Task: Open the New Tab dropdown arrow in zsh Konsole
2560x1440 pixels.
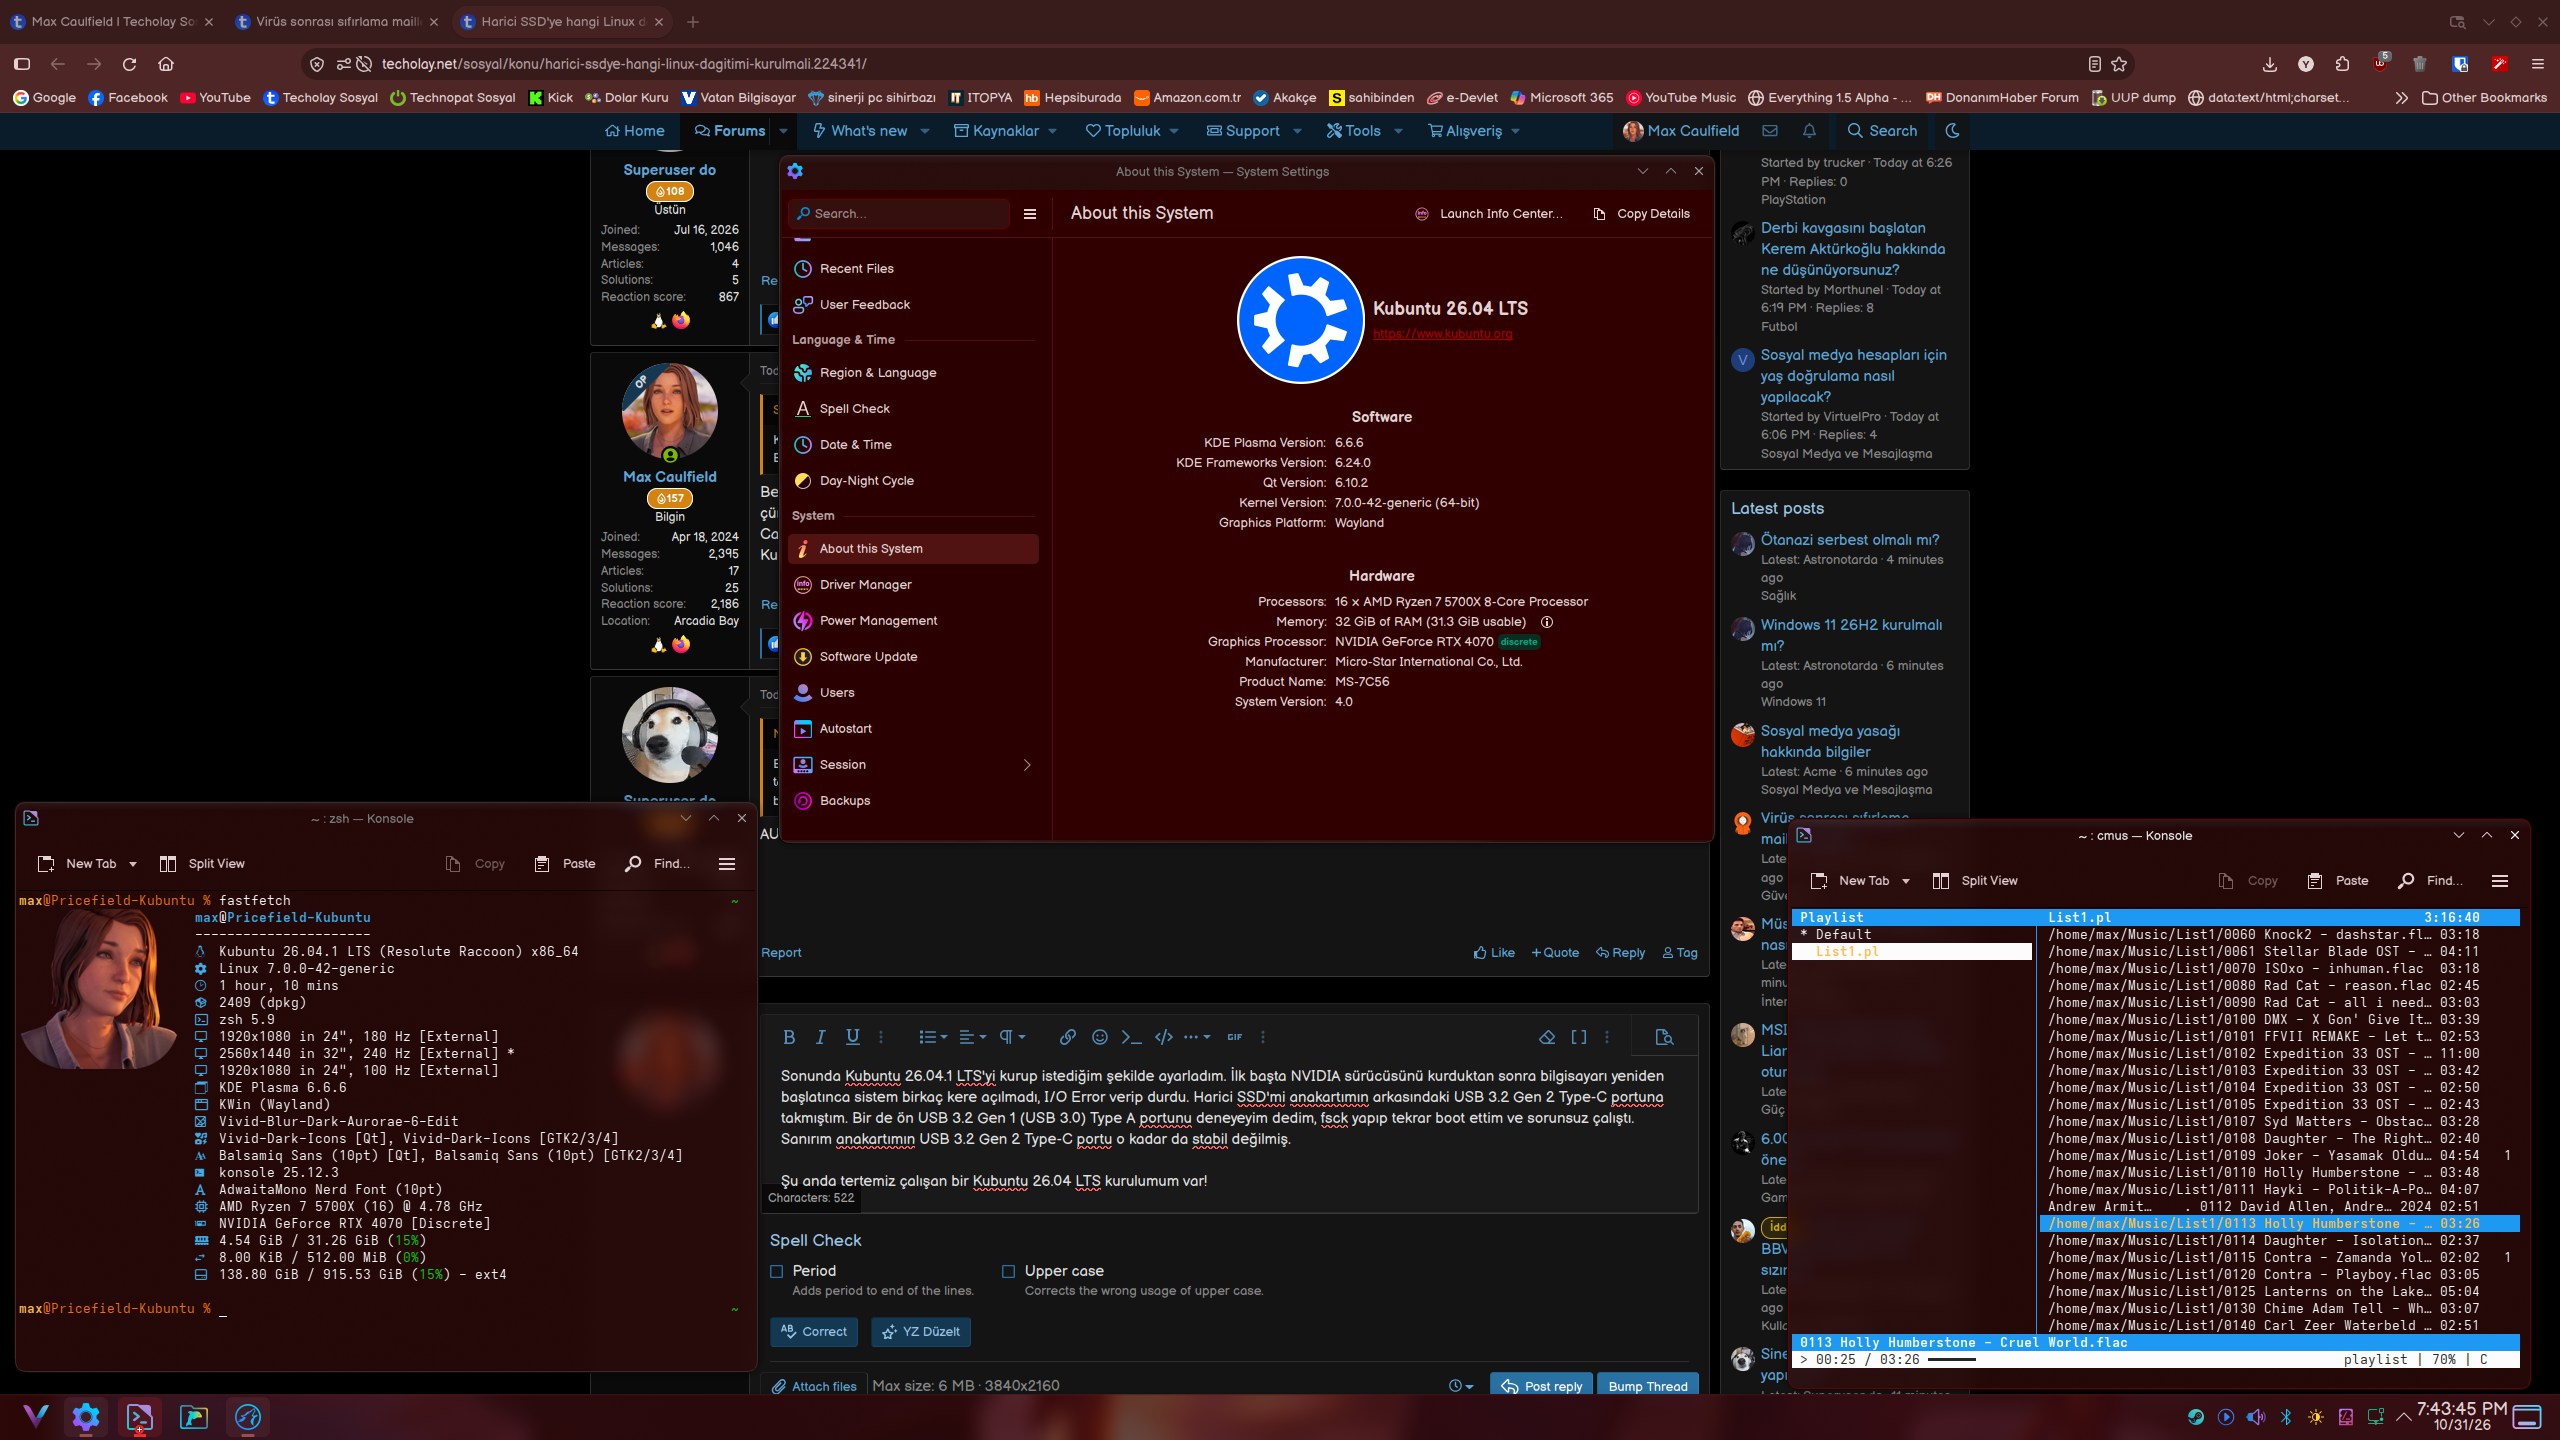Action: (x=133, y=864)
